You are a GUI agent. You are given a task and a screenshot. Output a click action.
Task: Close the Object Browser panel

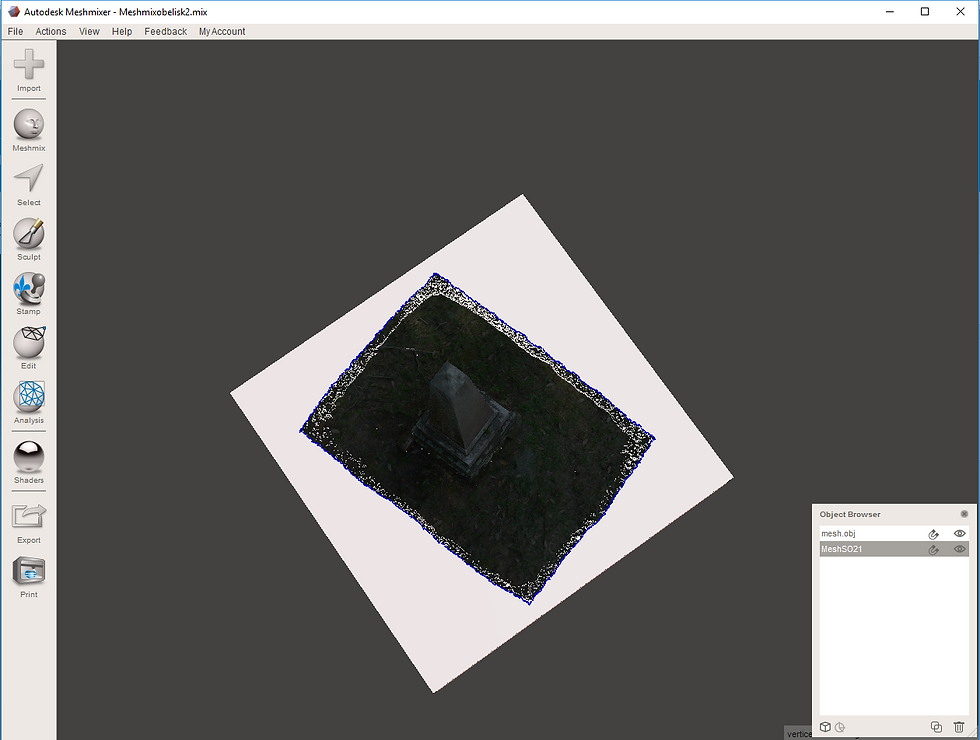[964, 514]
